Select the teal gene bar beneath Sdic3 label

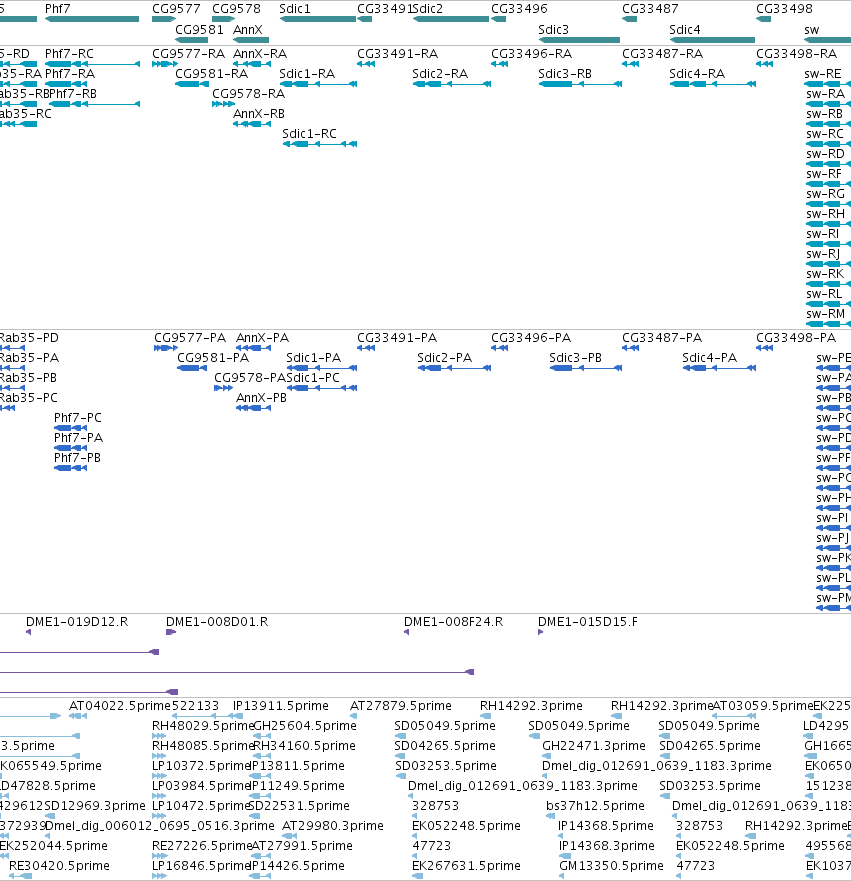tap(579, 40)
